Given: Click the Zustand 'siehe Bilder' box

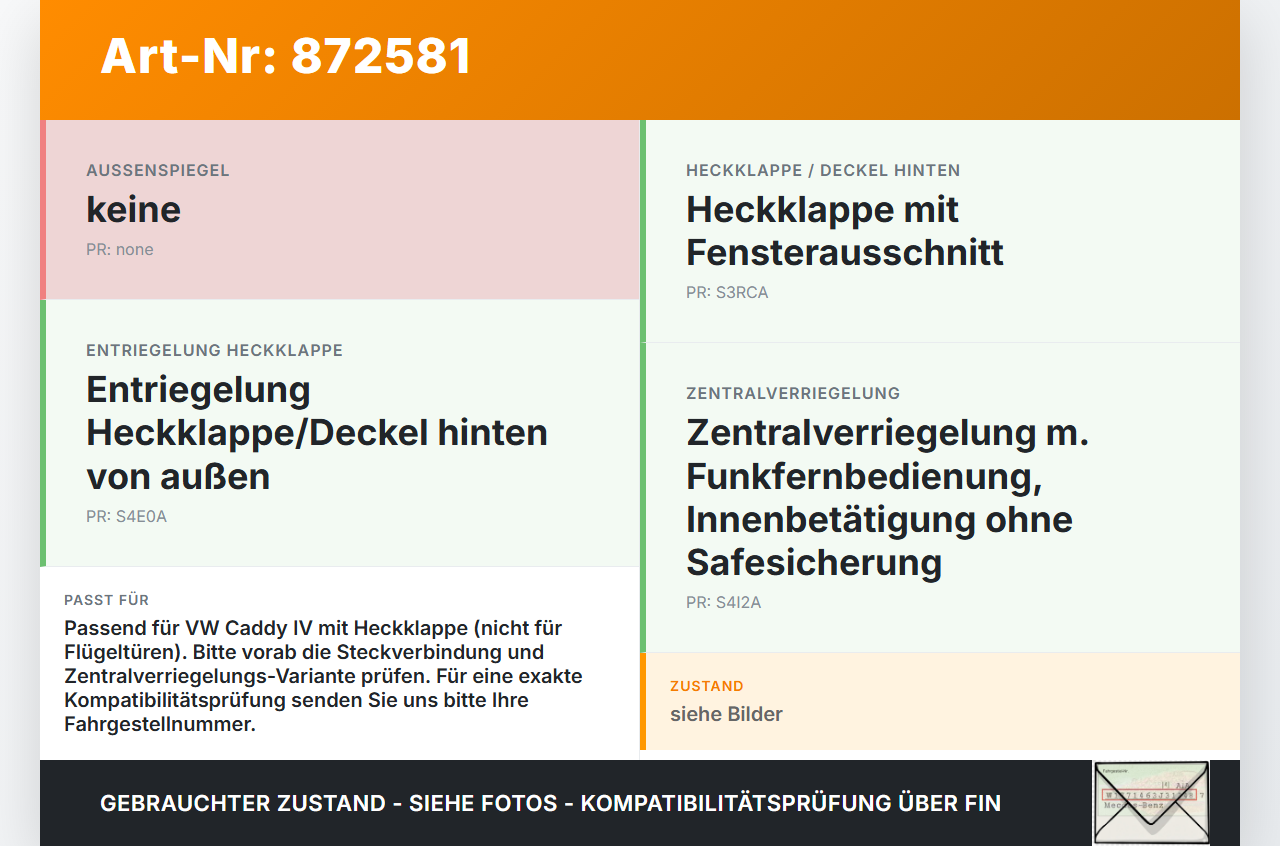Looking at the screenshot, I should 940,701.
